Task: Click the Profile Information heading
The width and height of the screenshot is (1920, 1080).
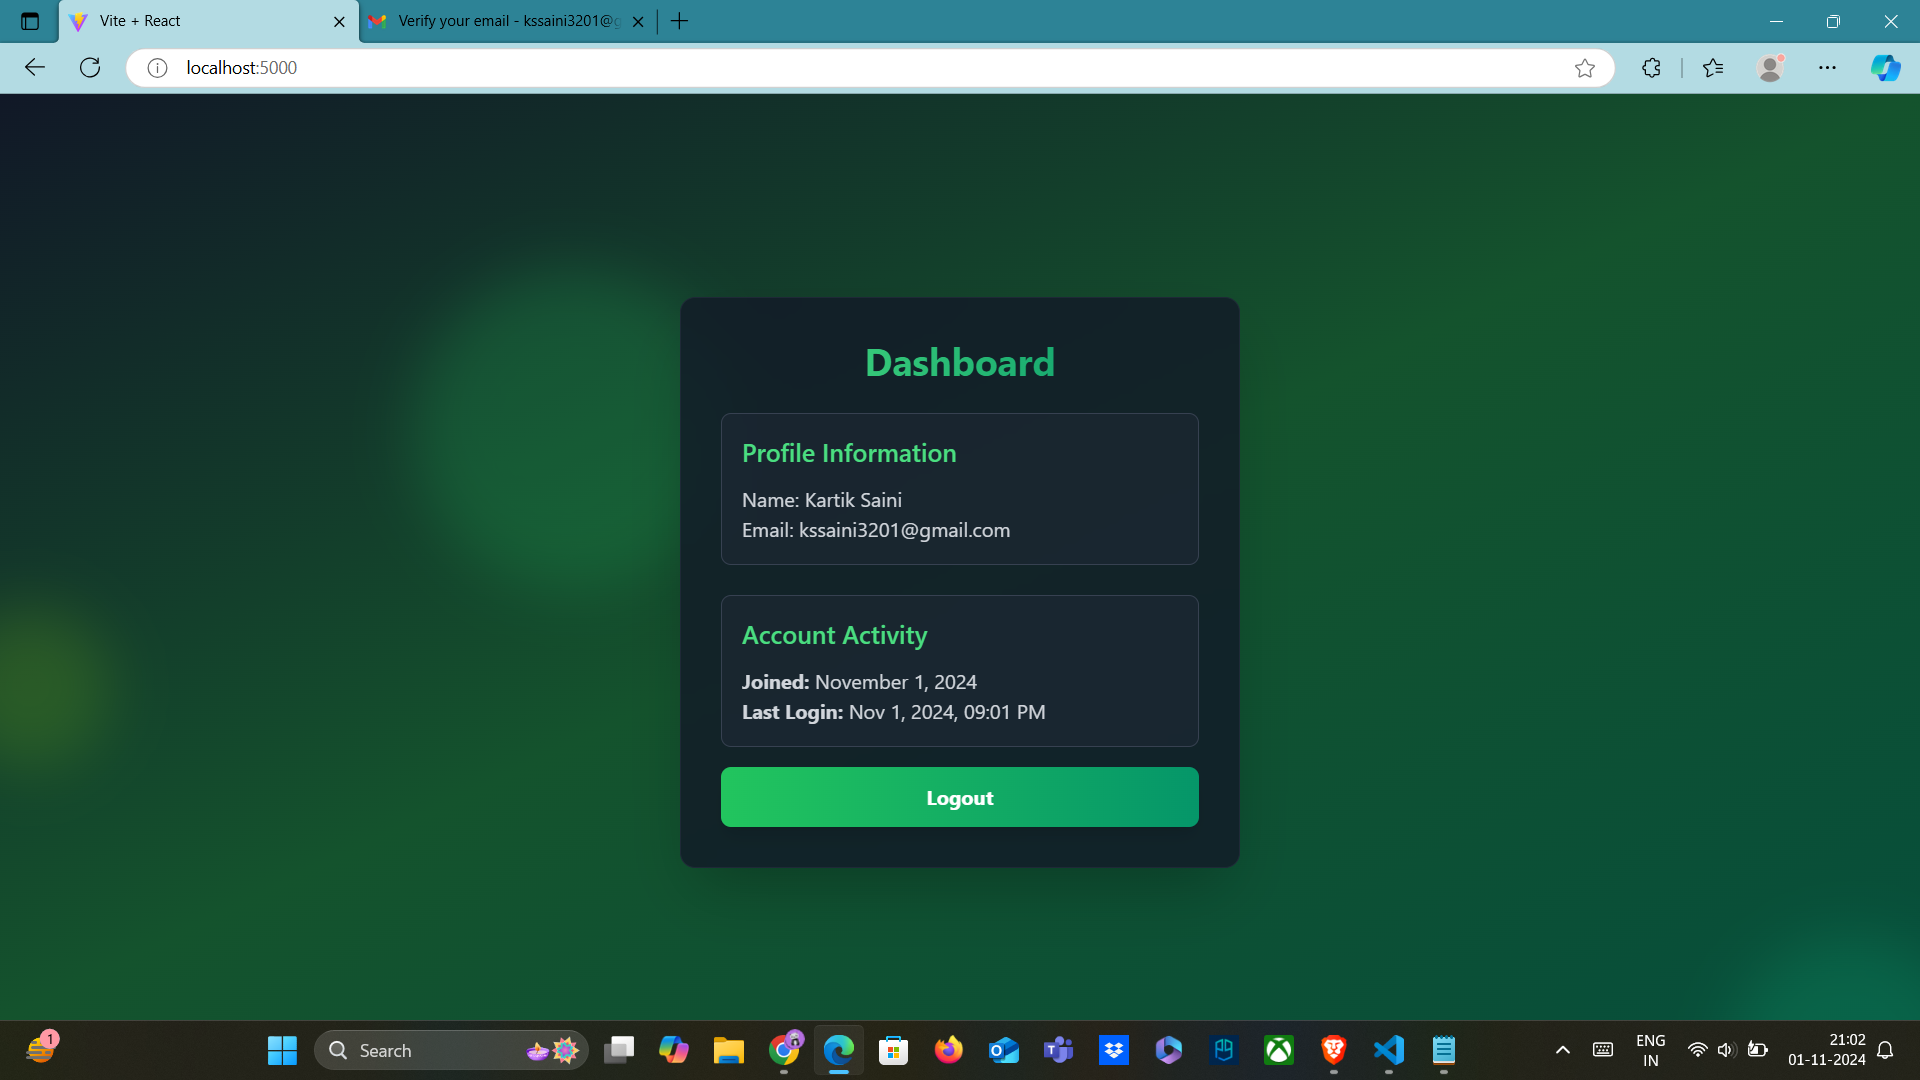Action: (849, 453)
